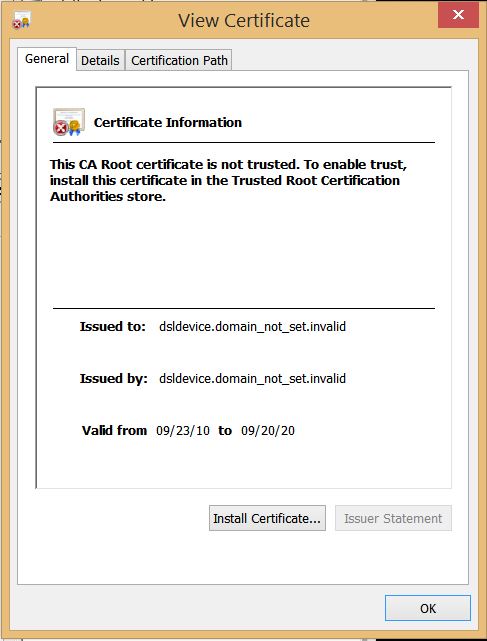Click the View Certificate window title
487x641 pixels.
[244, 21]
